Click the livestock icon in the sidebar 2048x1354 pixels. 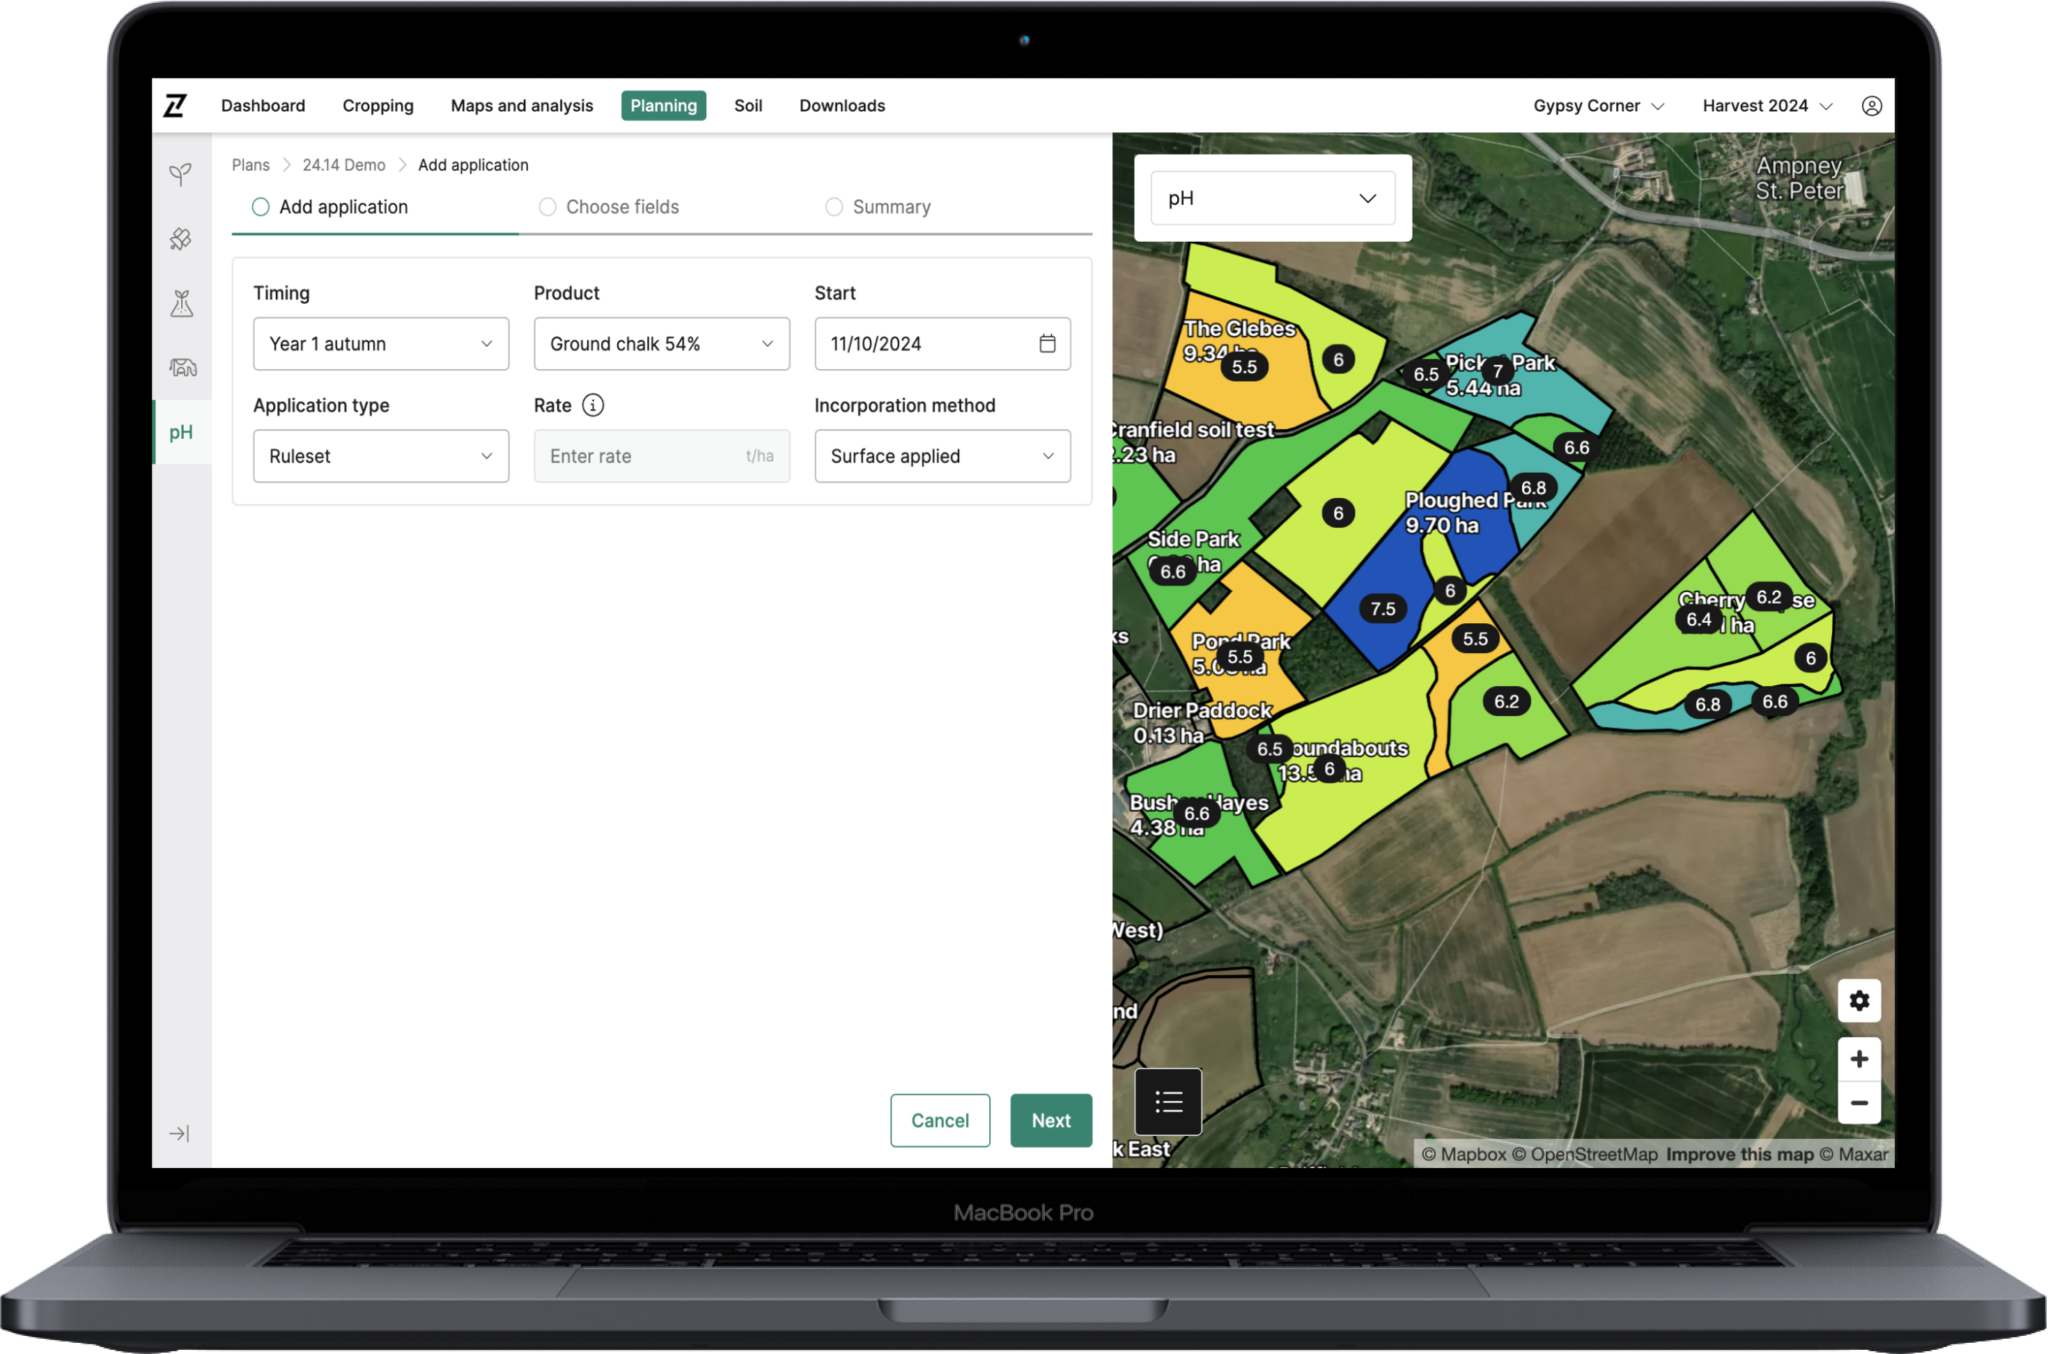coord(181,367)
